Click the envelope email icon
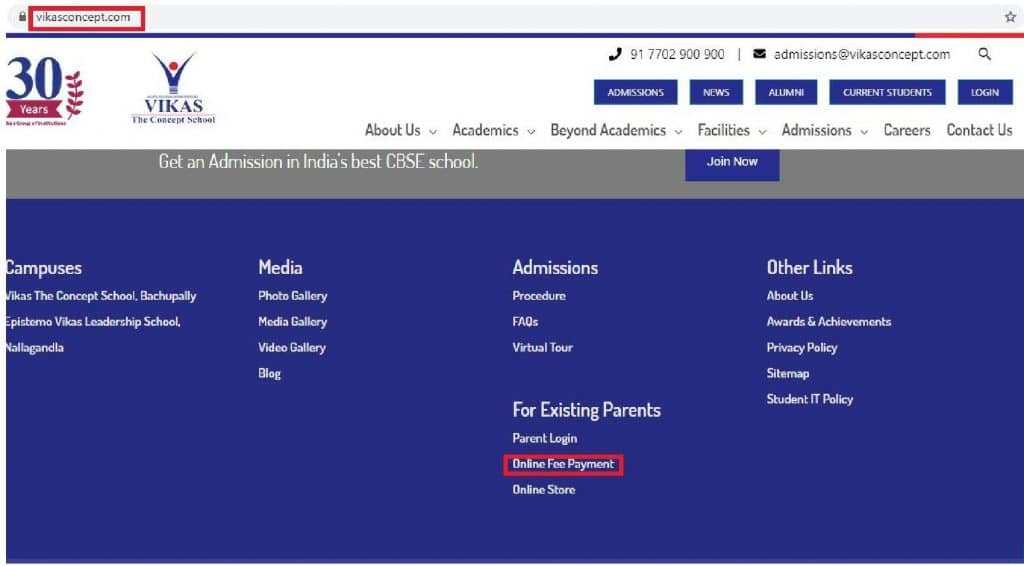This screenshot has width=1024, height=566. [x=759, y=54]
